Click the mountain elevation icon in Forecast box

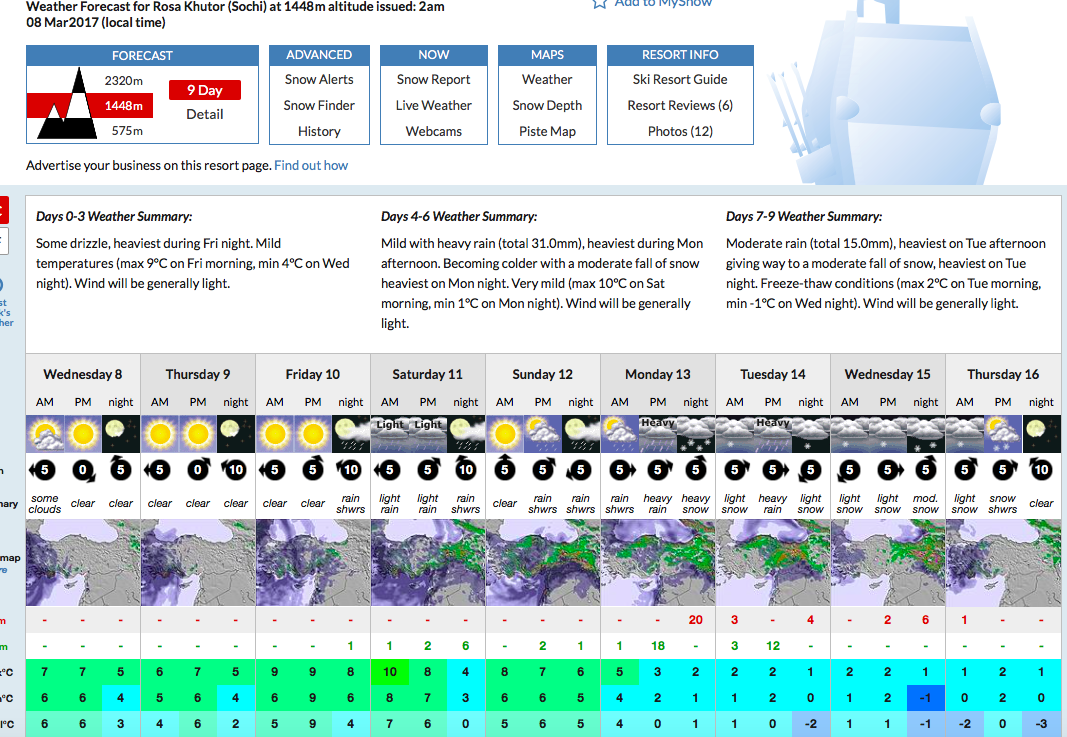[x=67, y=103]
